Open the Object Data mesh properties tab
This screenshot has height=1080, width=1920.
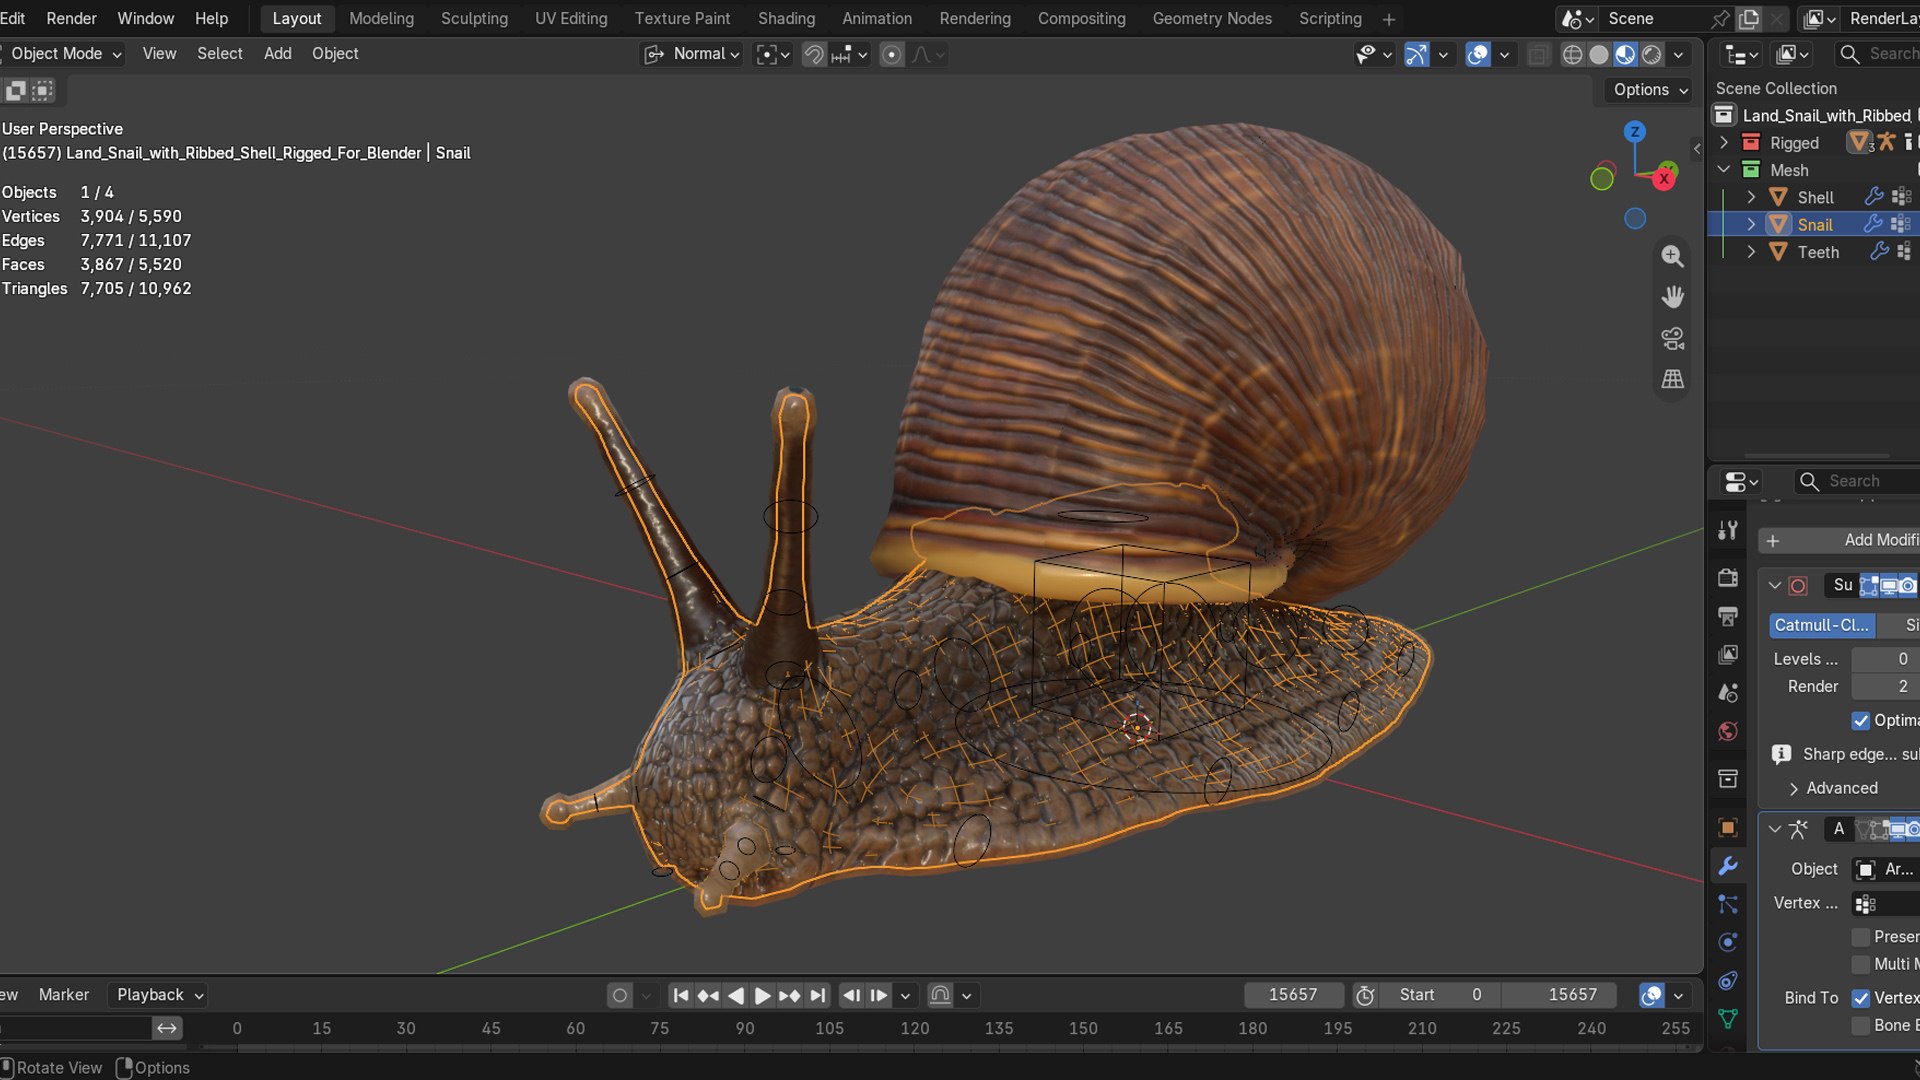point(1728,1018)
